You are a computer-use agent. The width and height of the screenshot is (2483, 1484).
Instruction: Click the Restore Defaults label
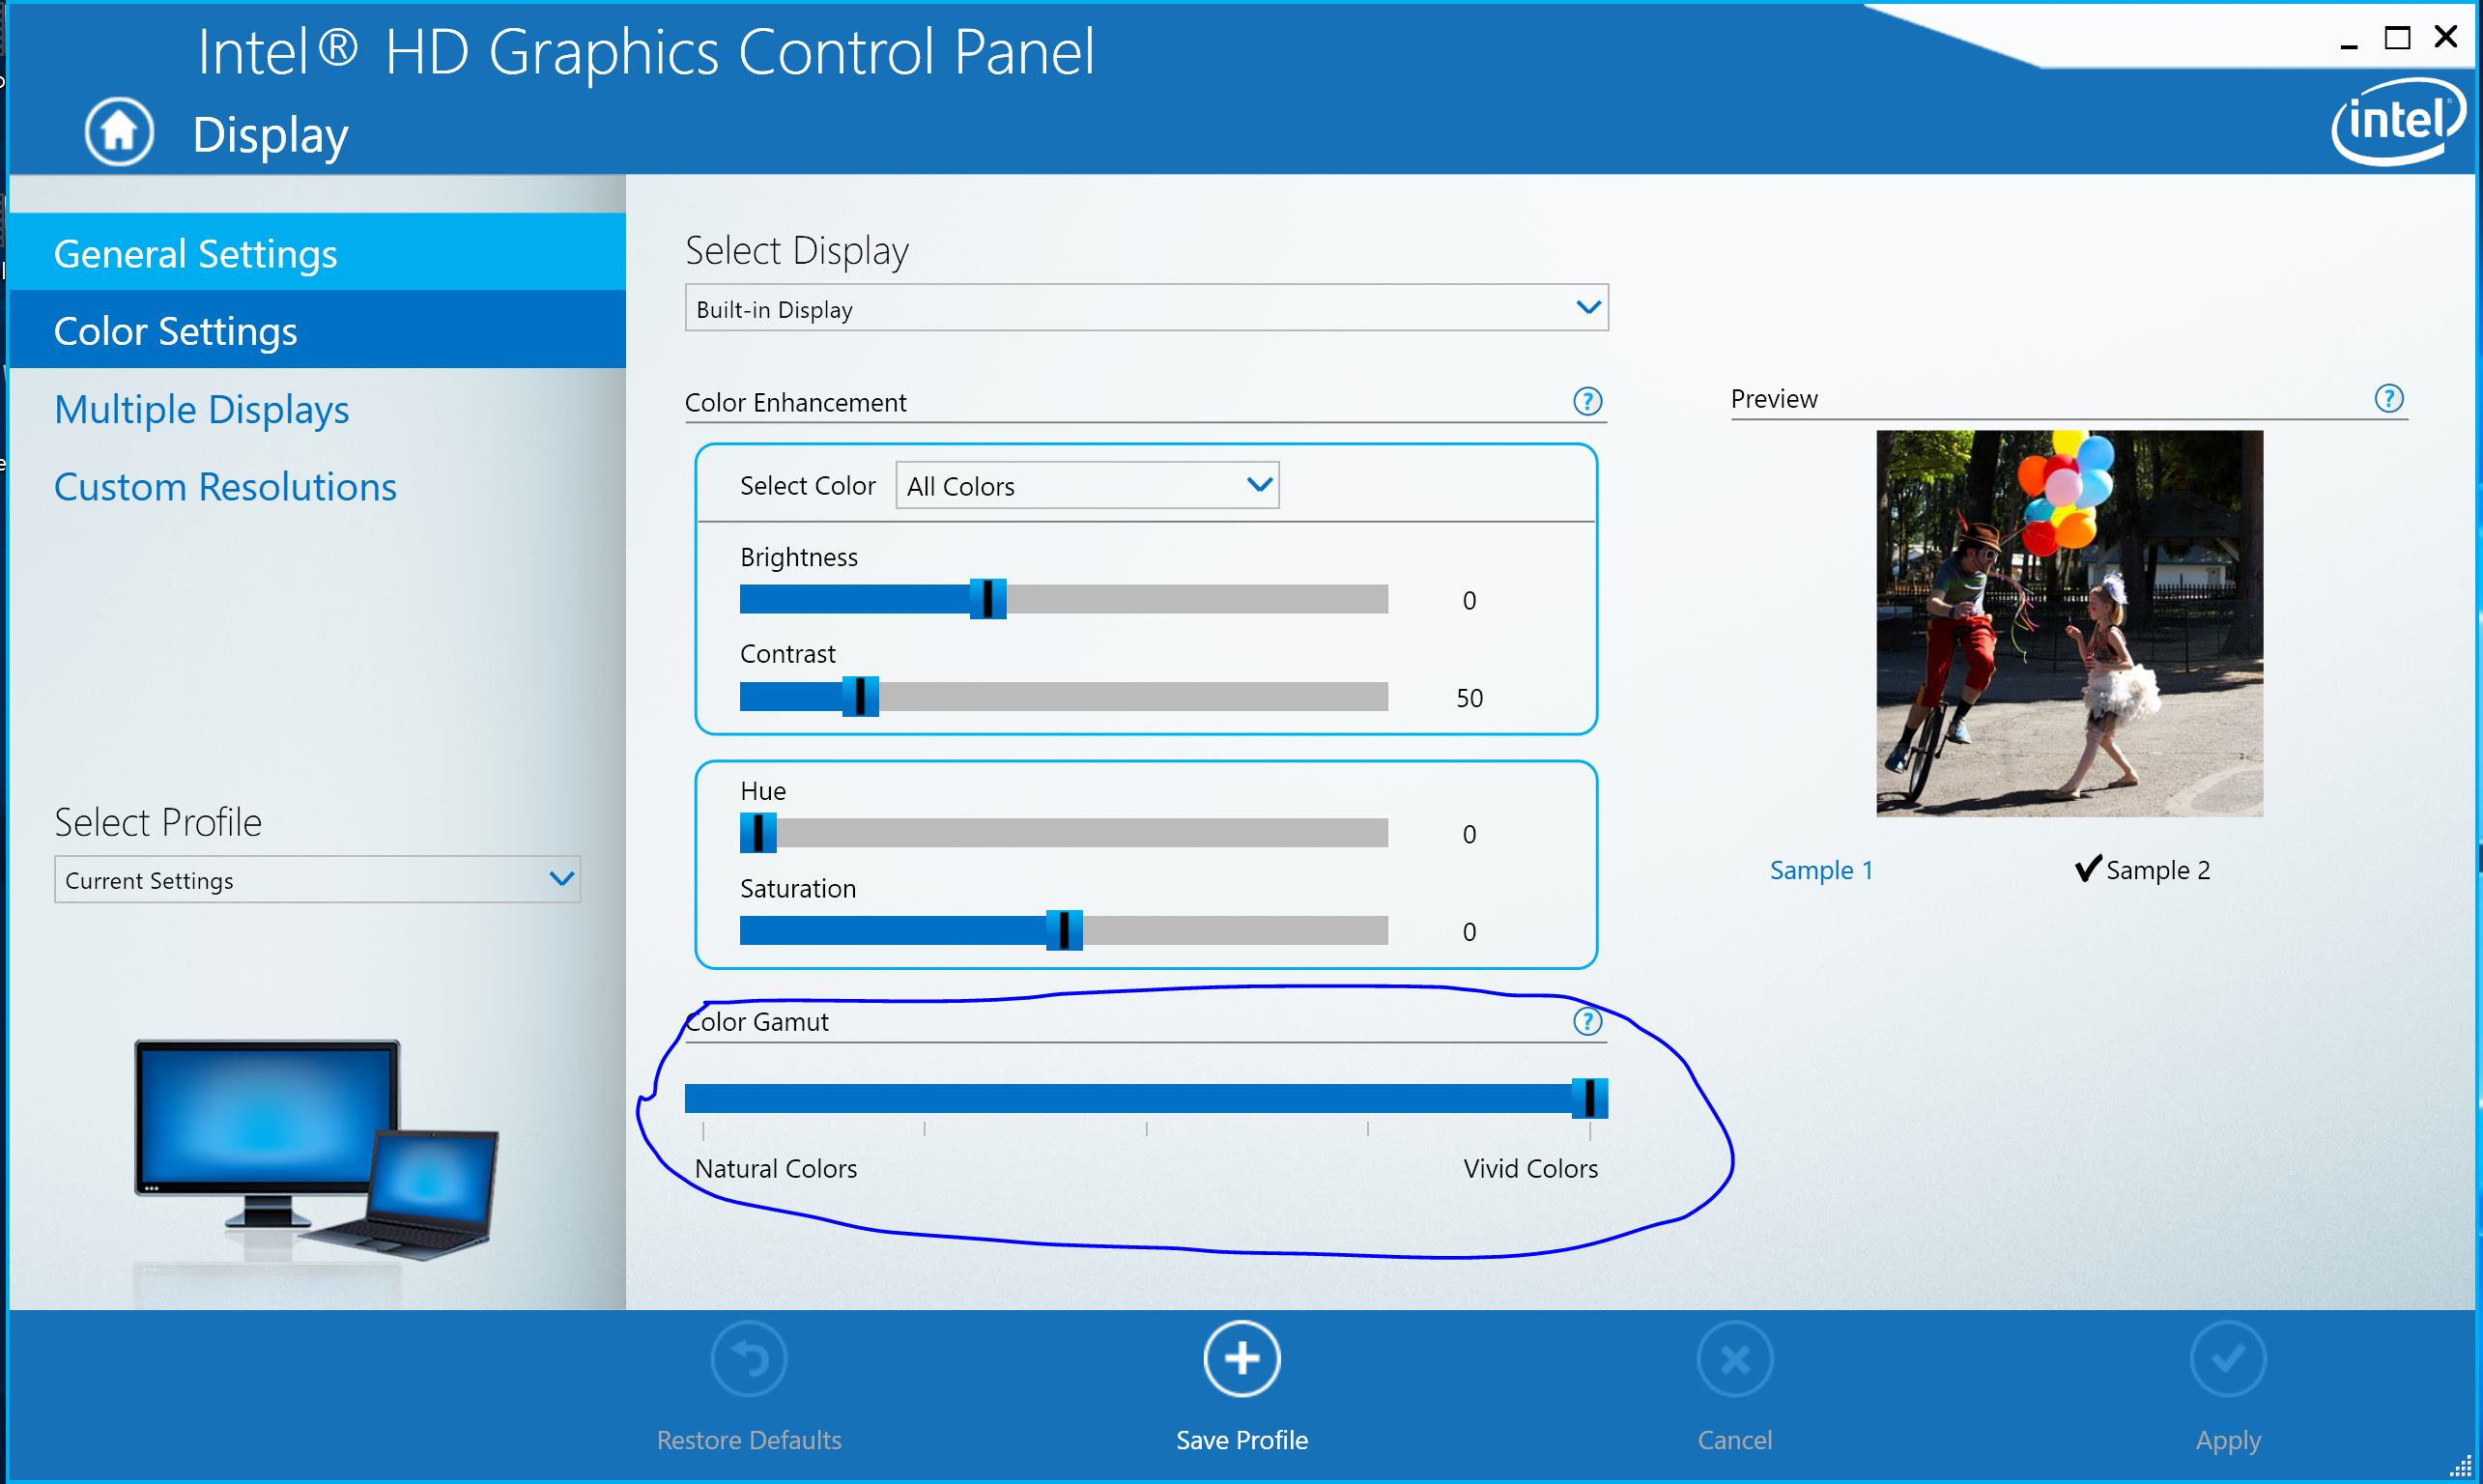(x=749, y=1440)
